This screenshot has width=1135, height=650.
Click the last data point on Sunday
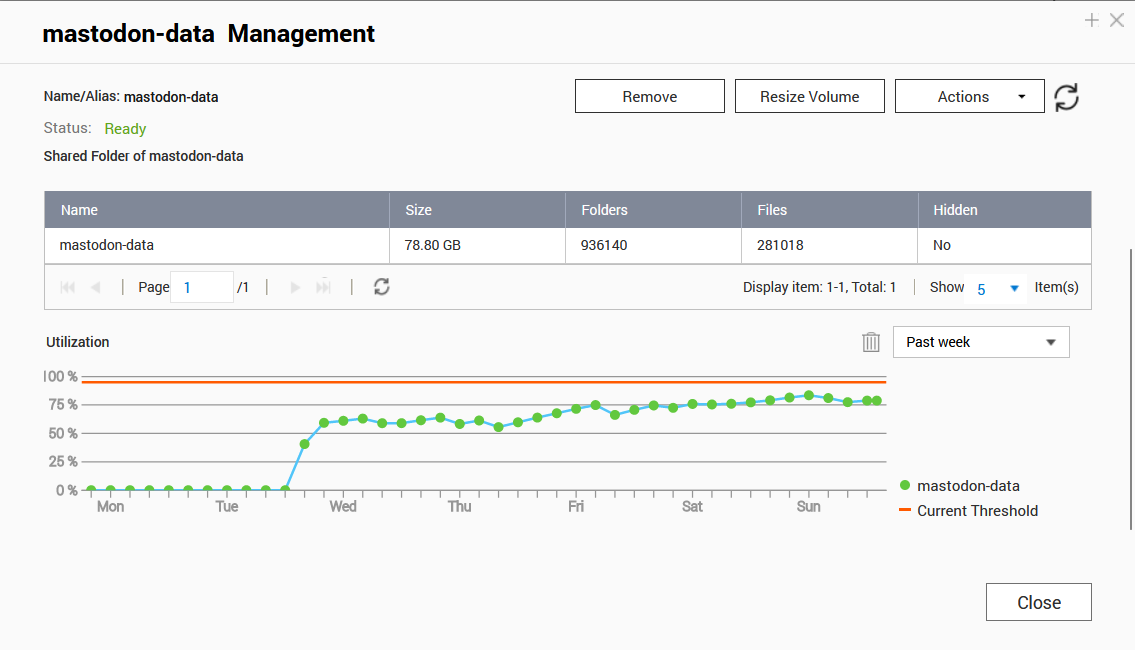(x=876, y=400)
